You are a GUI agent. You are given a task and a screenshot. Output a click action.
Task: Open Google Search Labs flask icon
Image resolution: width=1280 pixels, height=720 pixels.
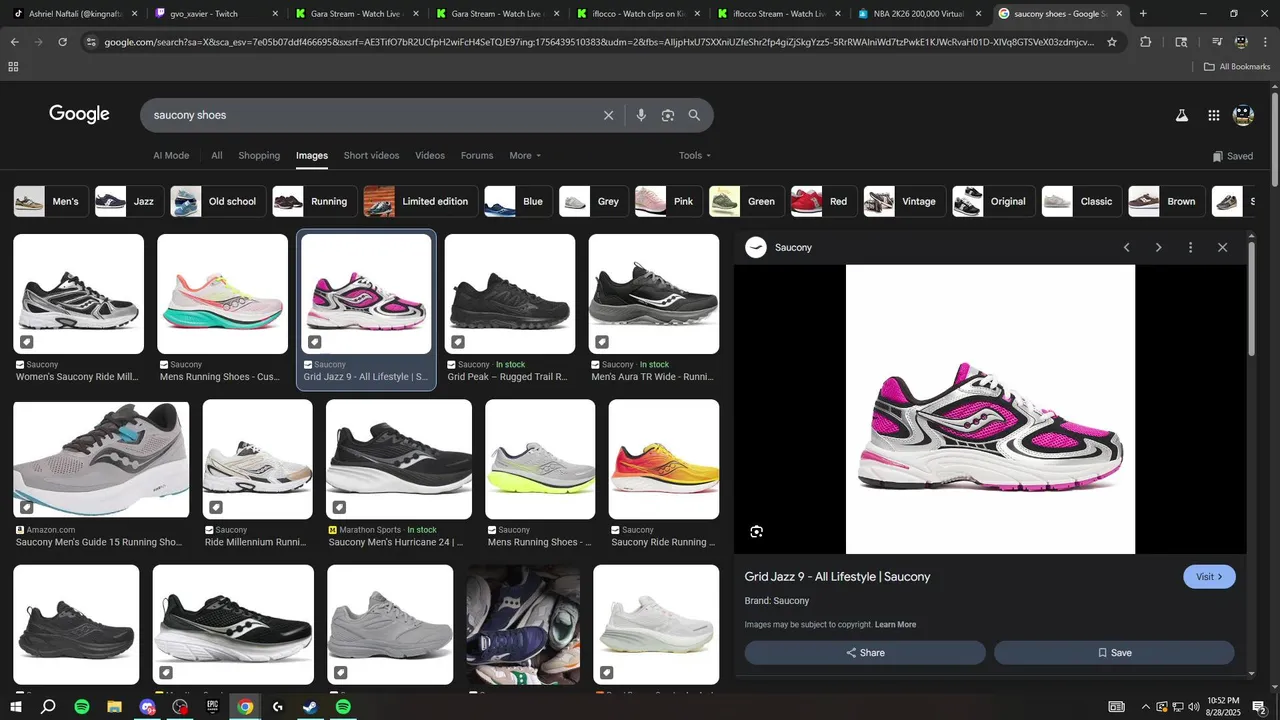pos(1182,115)
